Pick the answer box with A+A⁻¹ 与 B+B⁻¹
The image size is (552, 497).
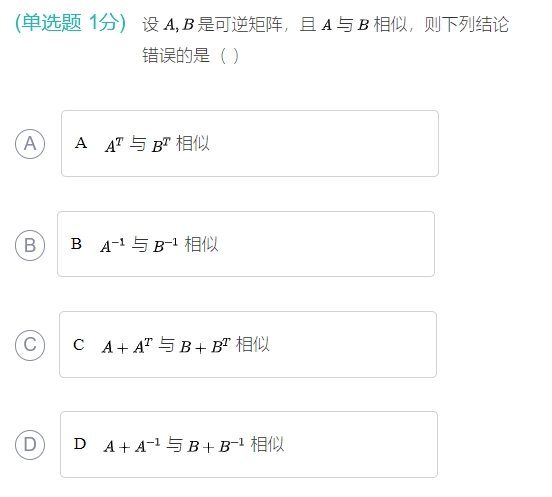point(249,444)
